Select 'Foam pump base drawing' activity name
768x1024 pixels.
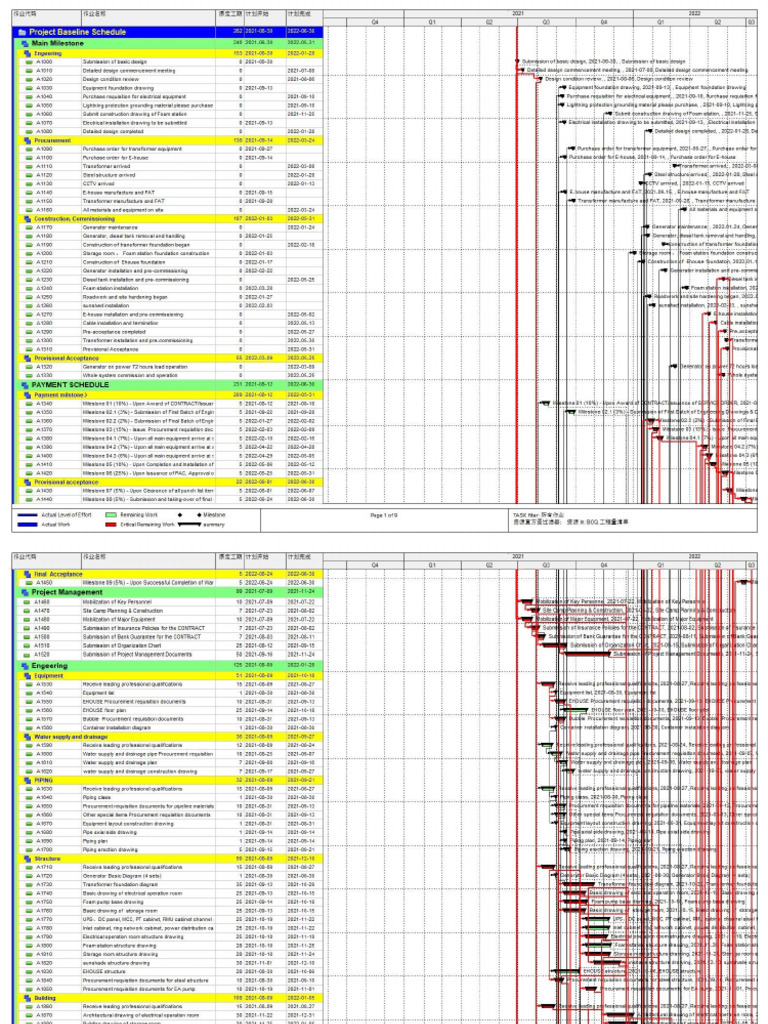114,902
